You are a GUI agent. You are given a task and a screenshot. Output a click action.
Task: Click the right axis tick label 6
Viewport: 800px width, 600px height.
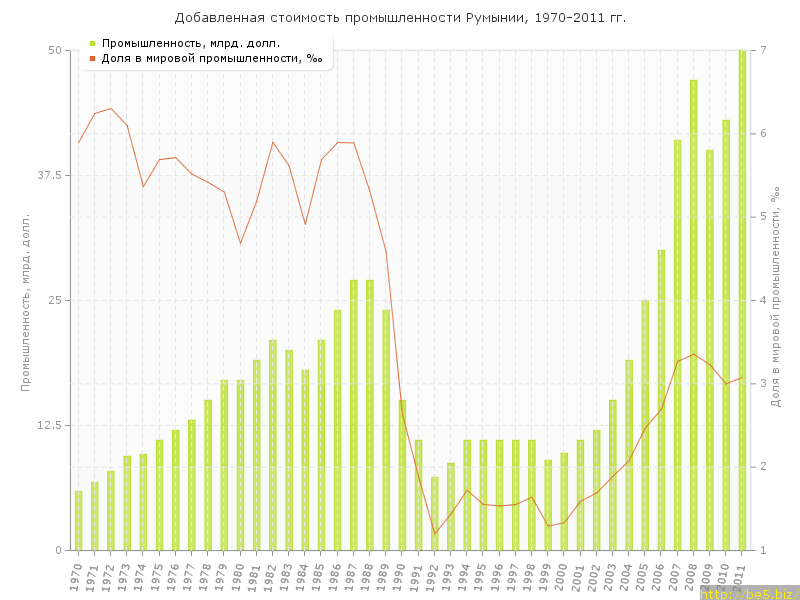click(x=763, y=133)
